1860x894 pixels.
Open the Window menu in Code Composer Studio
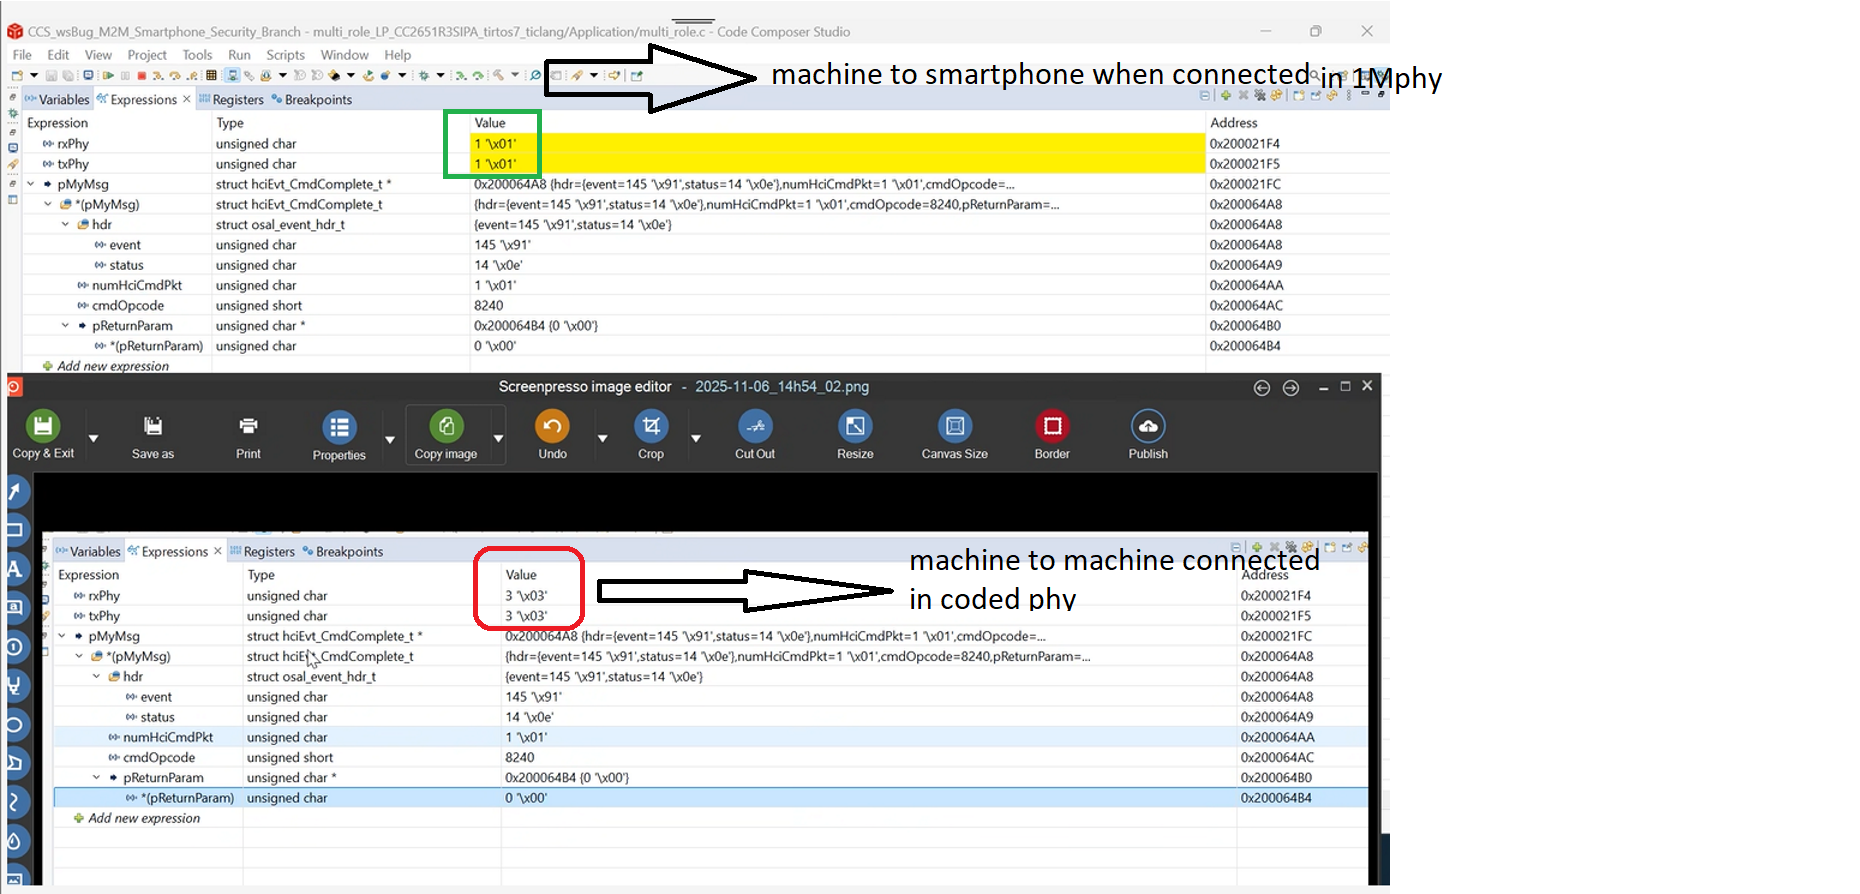coord(345,55)
